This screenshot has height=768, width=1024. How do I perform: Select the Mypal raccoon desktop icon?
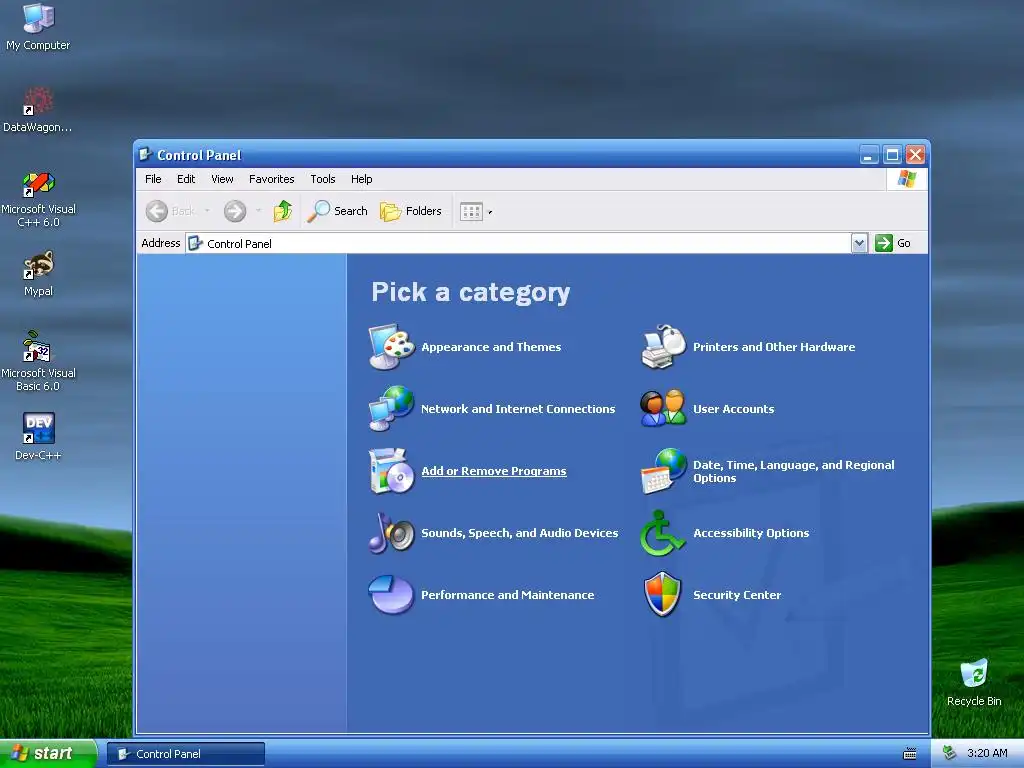(x=39, y=274)
